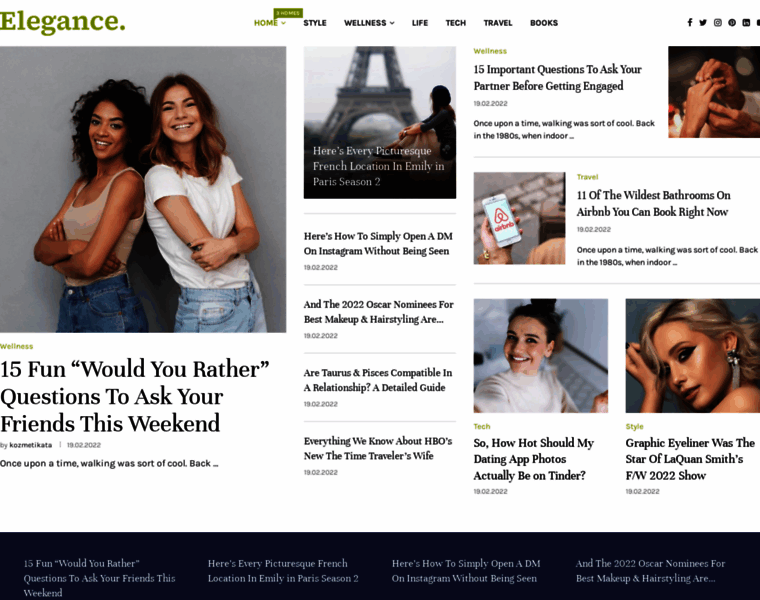
Task: Open the Style menu item
Action: 315,23
